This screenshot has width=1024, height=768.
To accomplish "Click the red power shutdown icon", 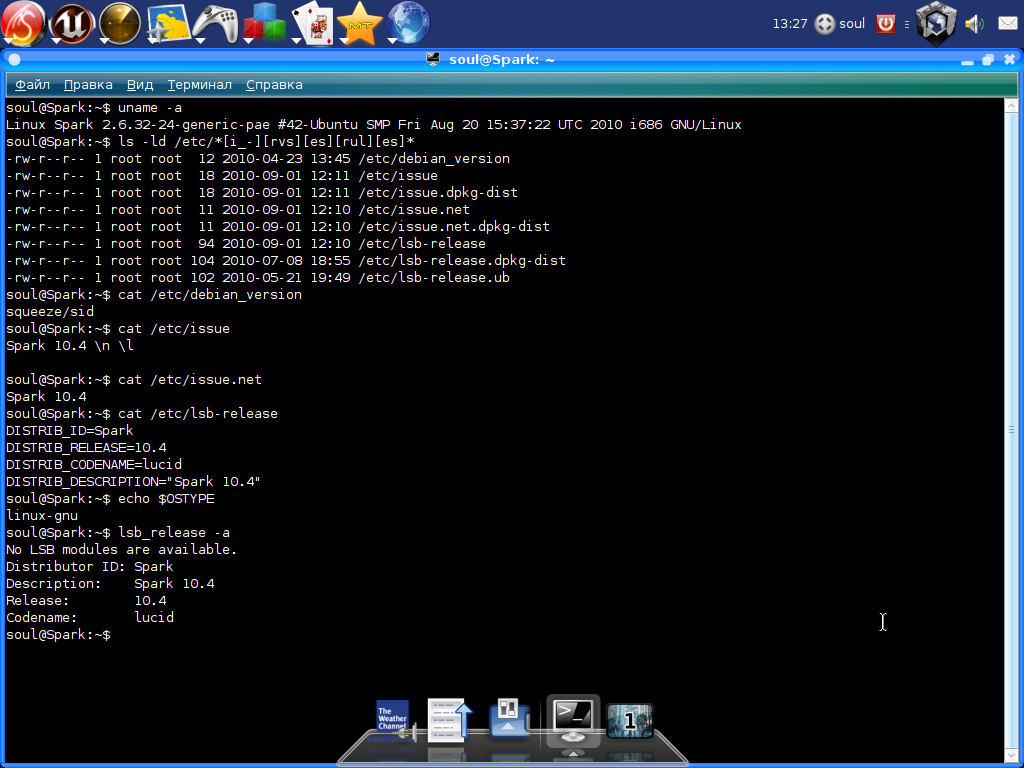I will pyautogui.click(x=886, y=24).
